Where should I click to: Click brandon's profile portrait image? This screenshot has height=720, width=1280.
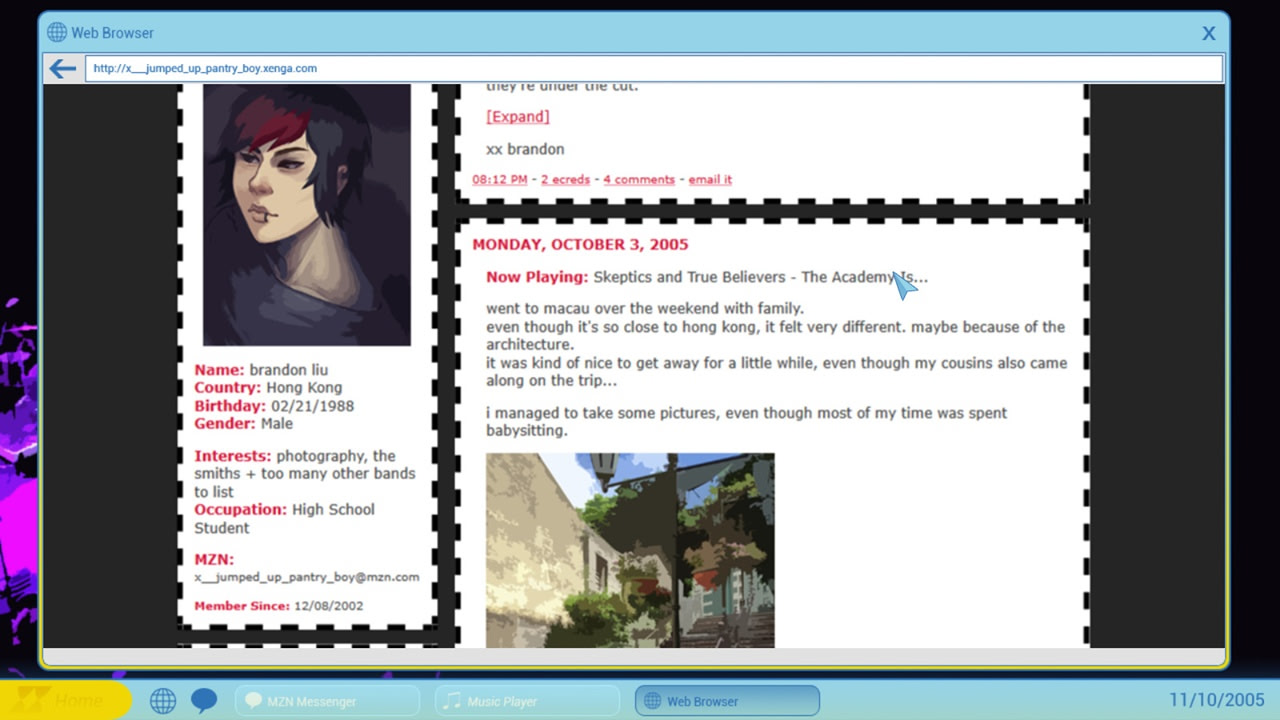(x=306, y=214)
